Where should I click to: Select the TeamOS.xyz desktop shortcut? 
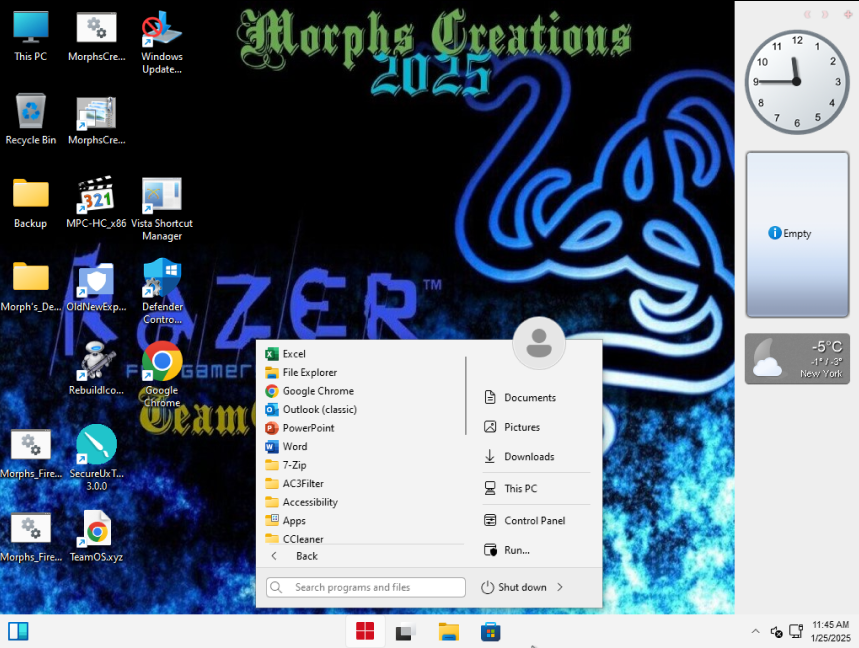(x=96, y=536)
